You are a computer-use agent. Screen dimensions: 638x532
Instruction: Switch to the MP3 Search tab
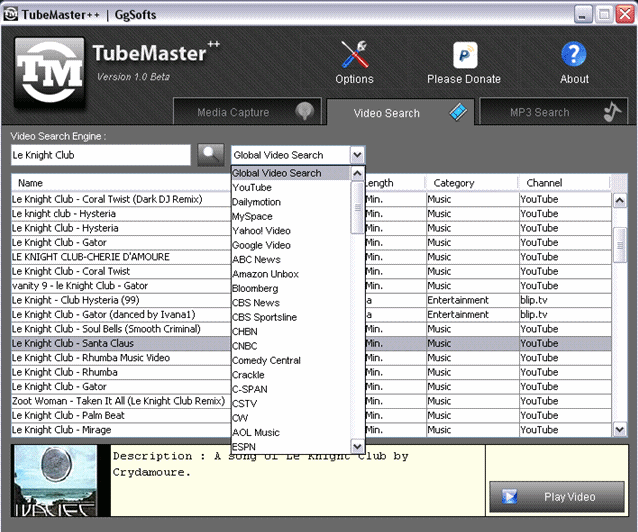pos(553,112)
